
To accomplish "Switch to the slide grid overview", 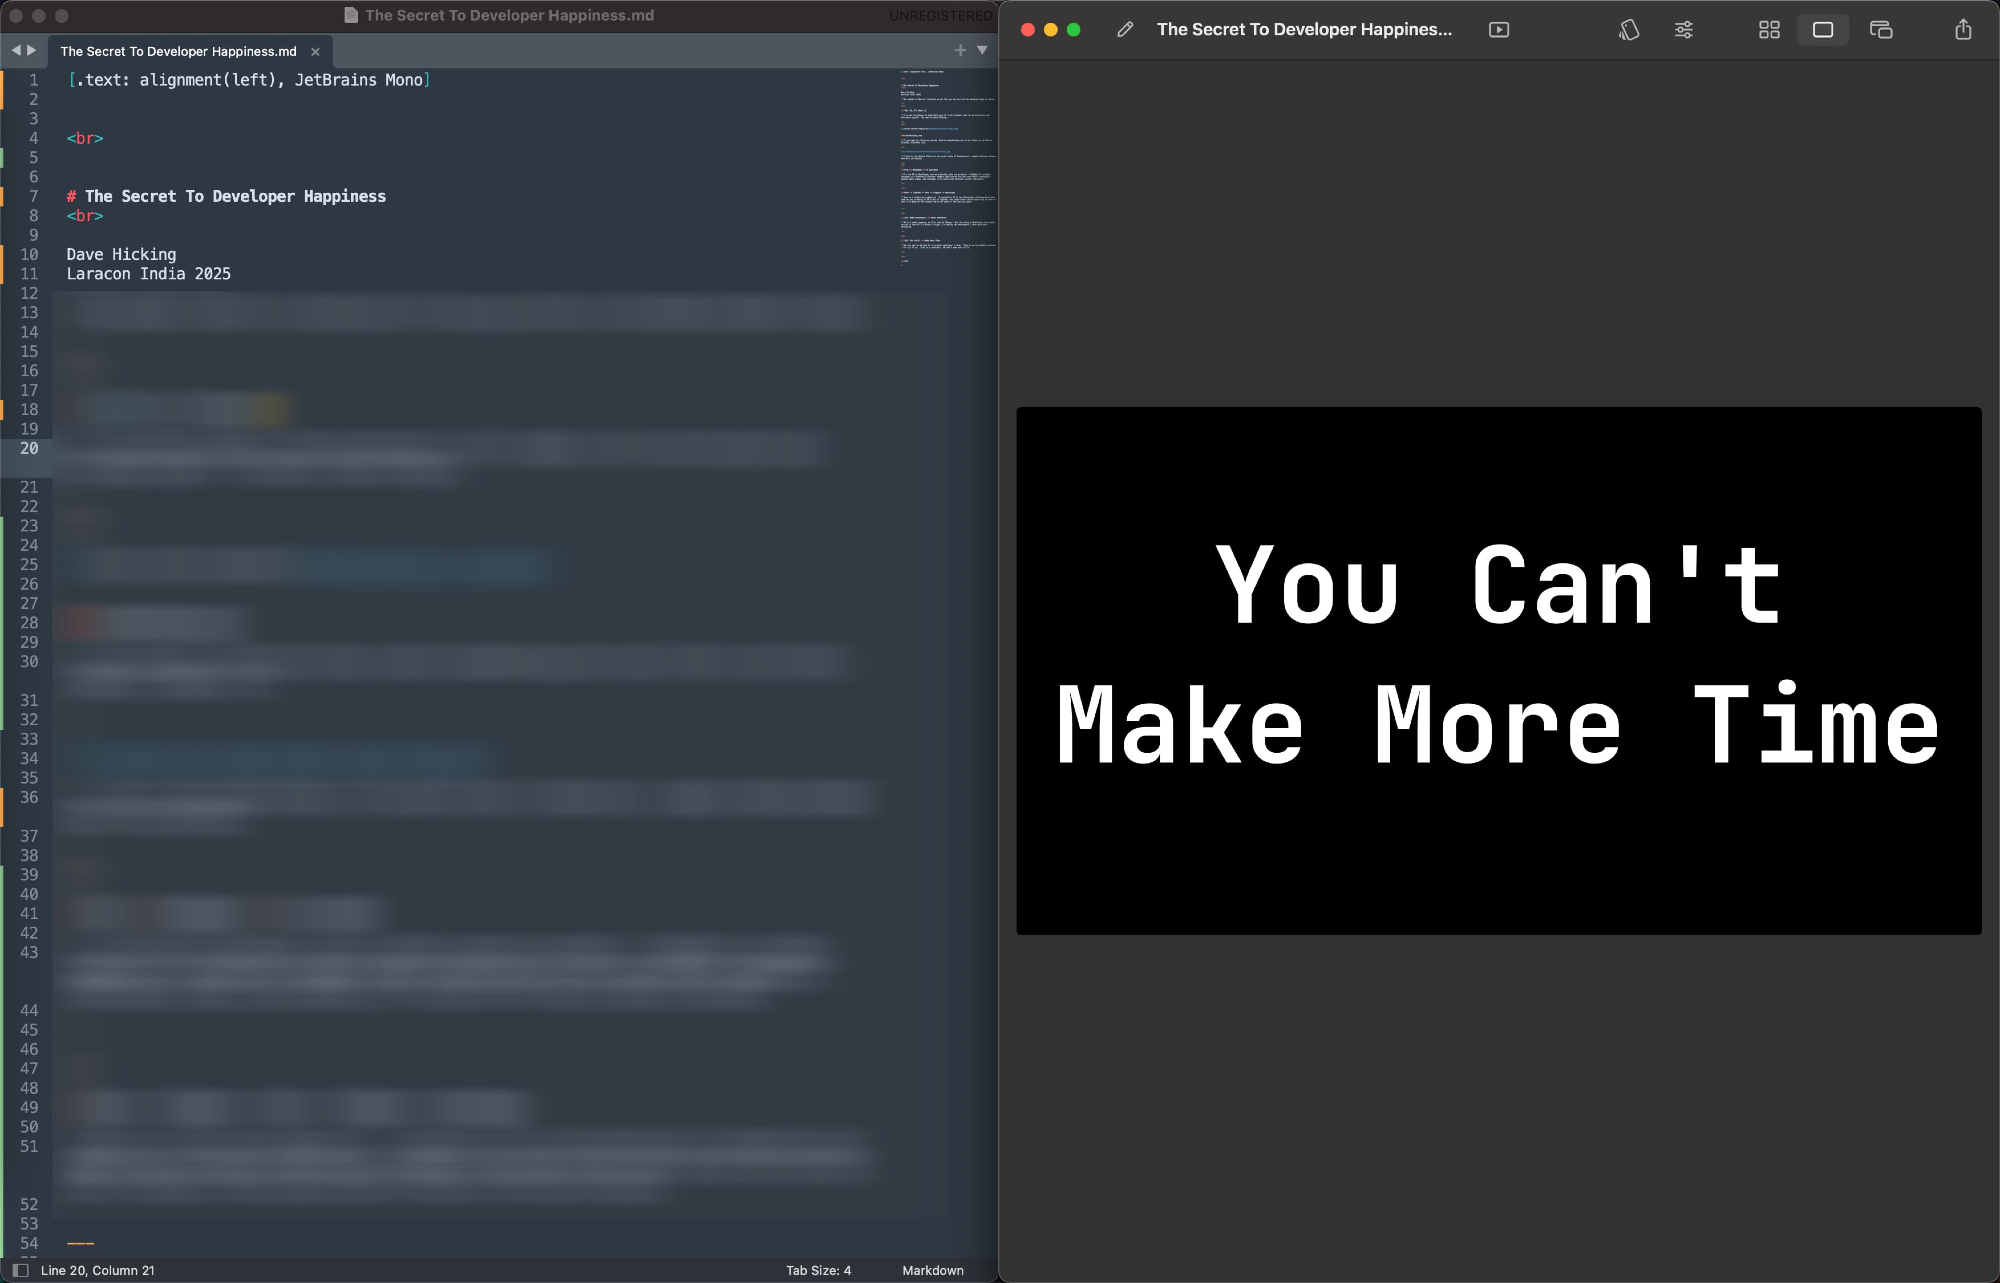I will (x=1769, y=30).
